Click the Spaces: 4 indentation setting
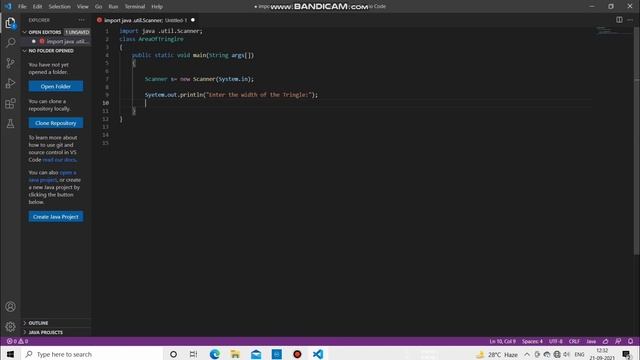The image size is (640, 360). click(x=532, y=341)
